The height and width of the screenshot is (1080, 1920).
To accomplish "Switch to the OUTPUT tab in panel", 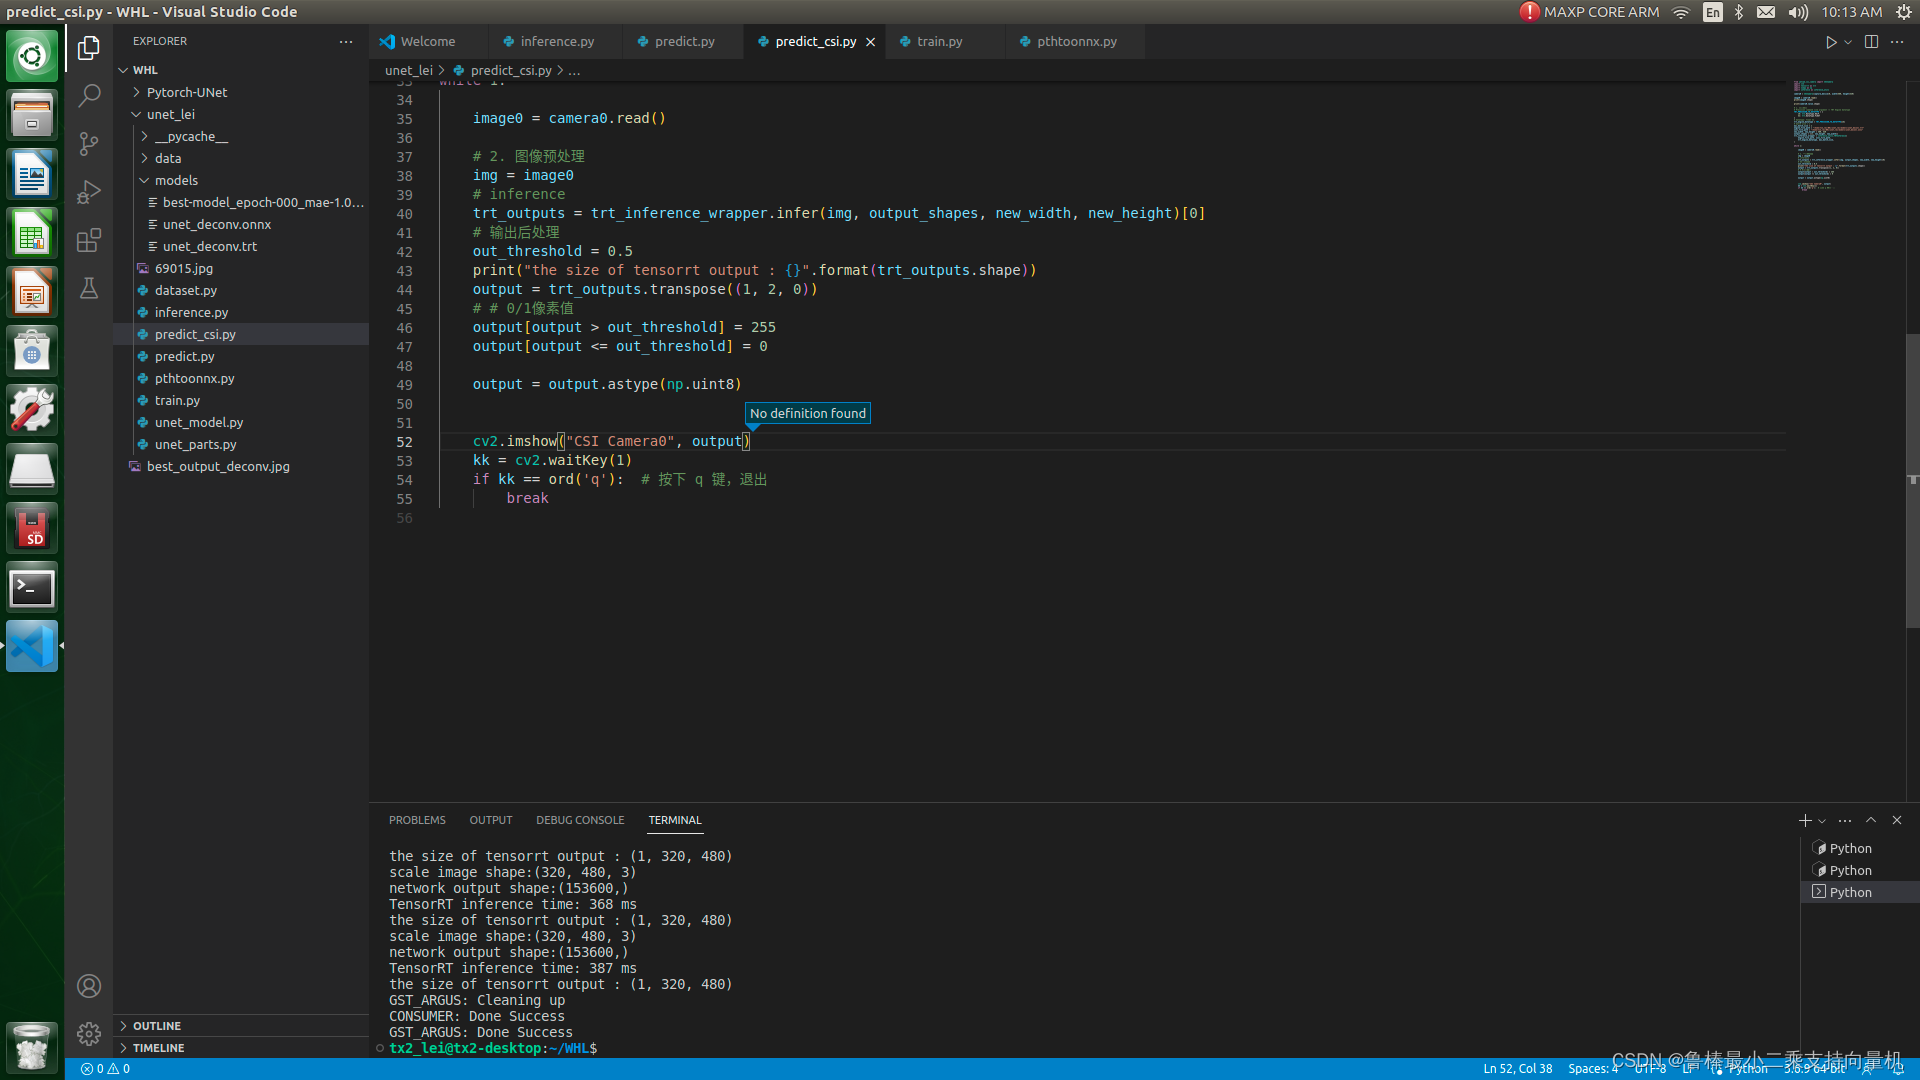I will [491, 820].
